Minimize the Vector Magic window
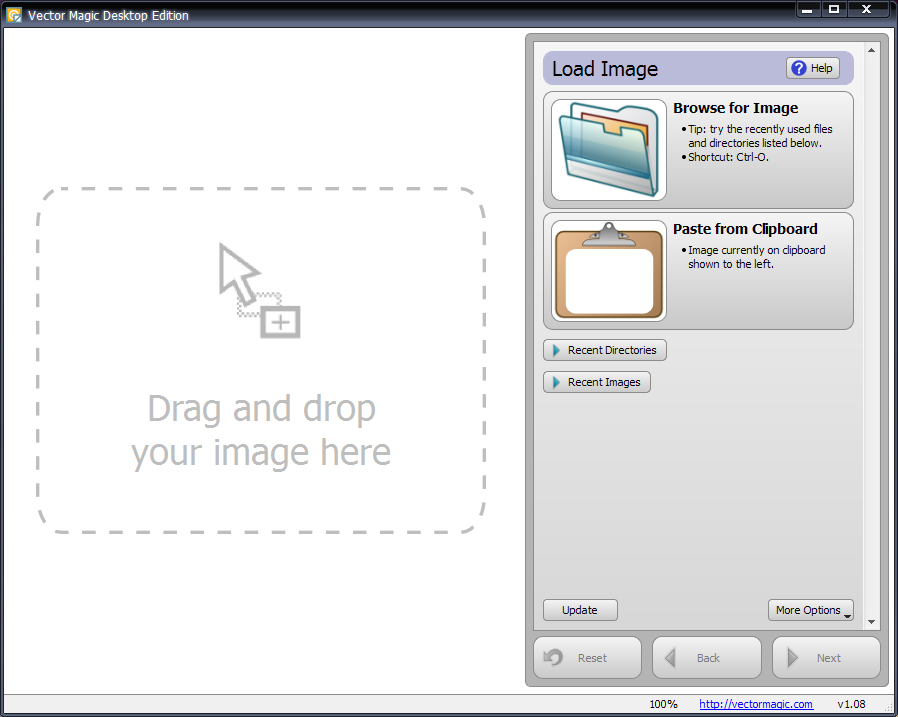 pyautogui.click(x=808, y=10)
